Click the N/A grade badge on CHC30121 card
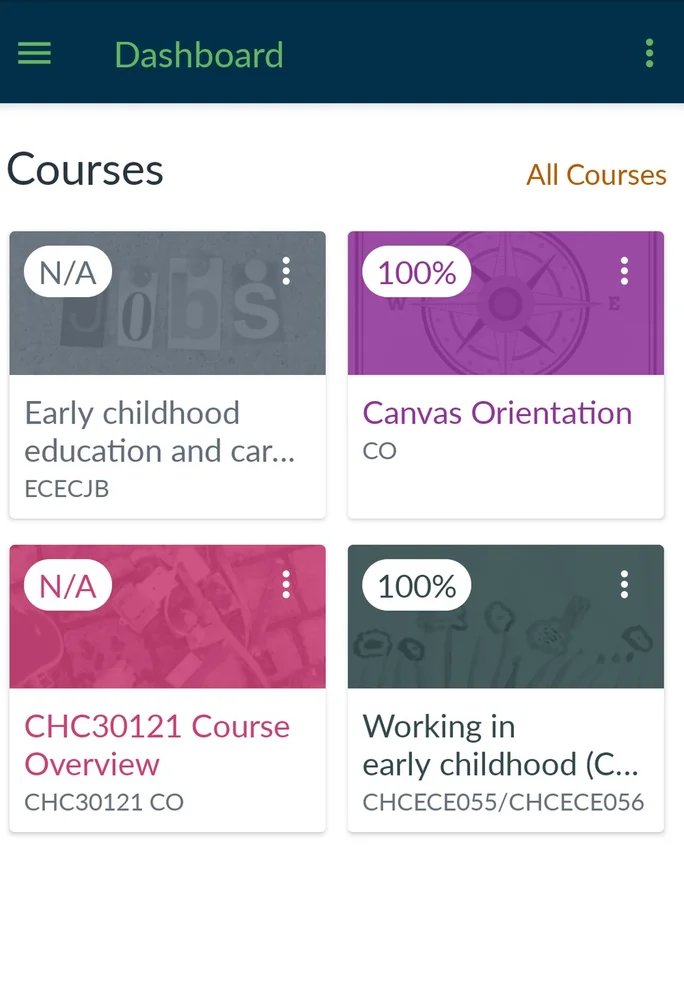Screen dimensions: 684x1000 click(68, 585)
